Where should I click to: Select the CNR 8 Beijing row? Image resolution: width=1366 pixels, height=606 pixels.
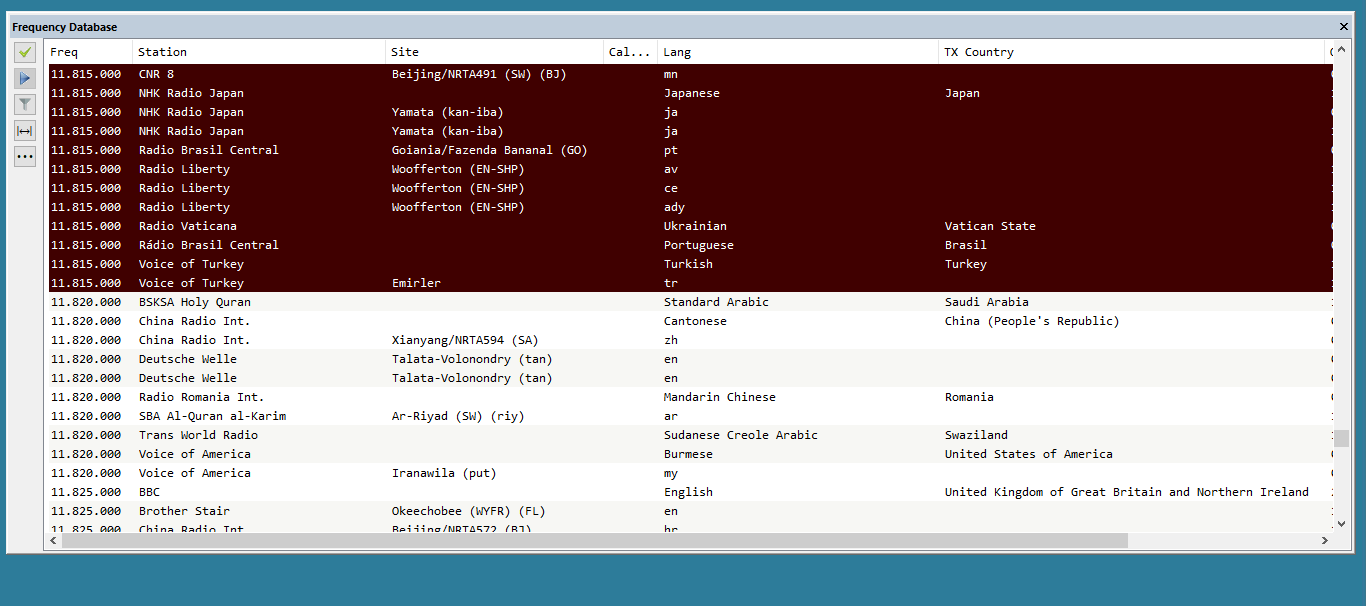coord(400,74)
